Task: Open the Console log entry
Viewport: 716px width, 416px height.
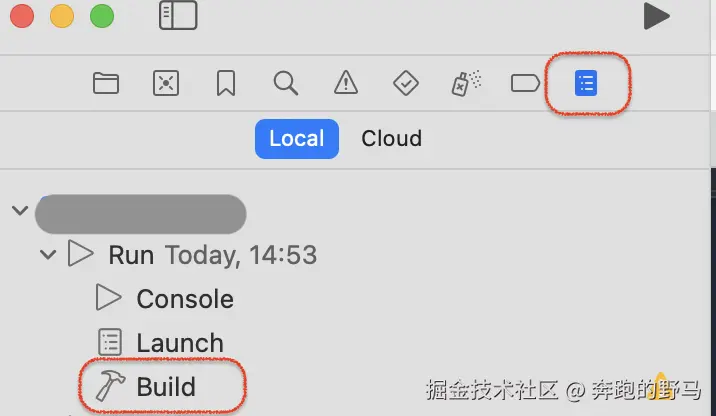Action: coord(165,299)
